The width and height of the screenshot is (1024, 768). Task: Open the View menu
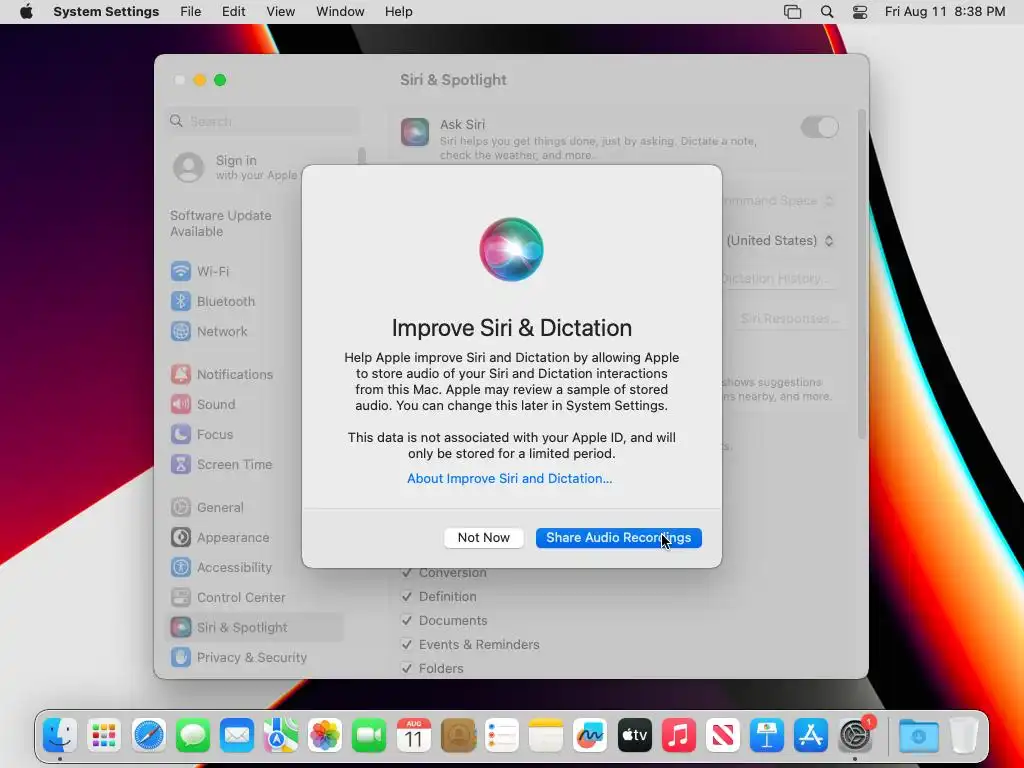click(x=281, y=12)
